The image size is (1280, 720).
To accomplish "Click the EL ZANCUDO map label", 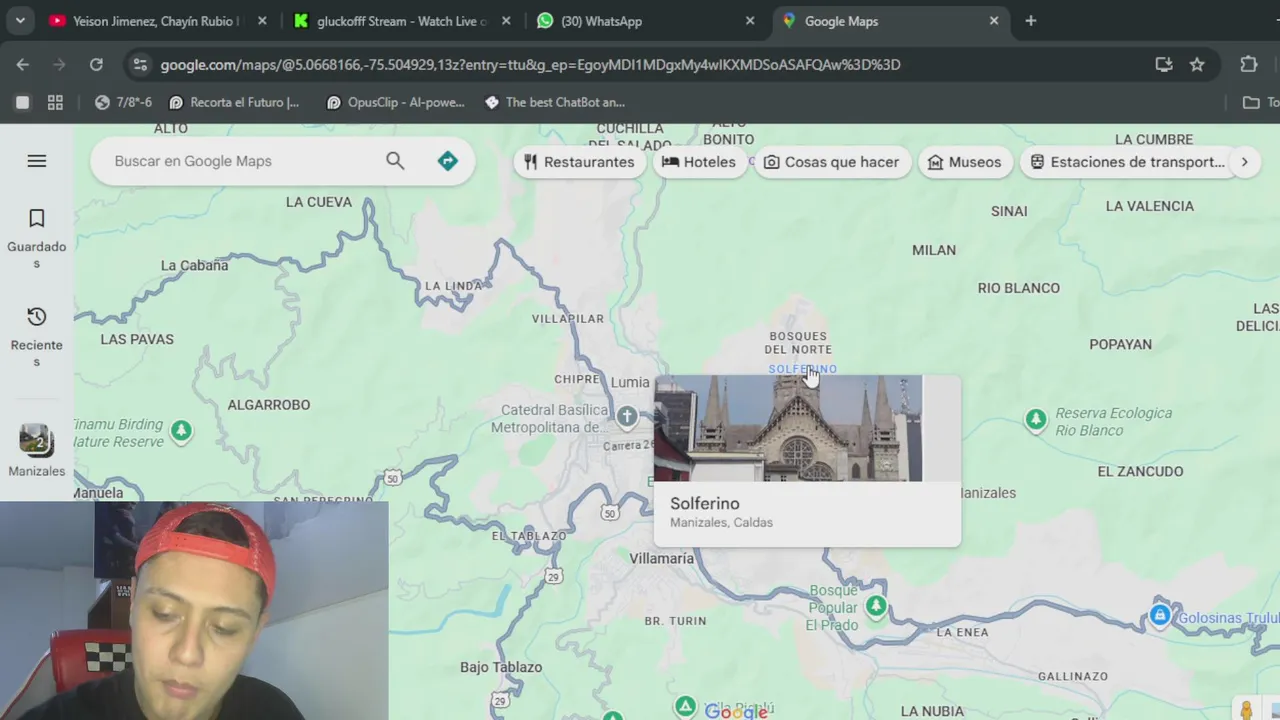I will [x=1140, y=471].
